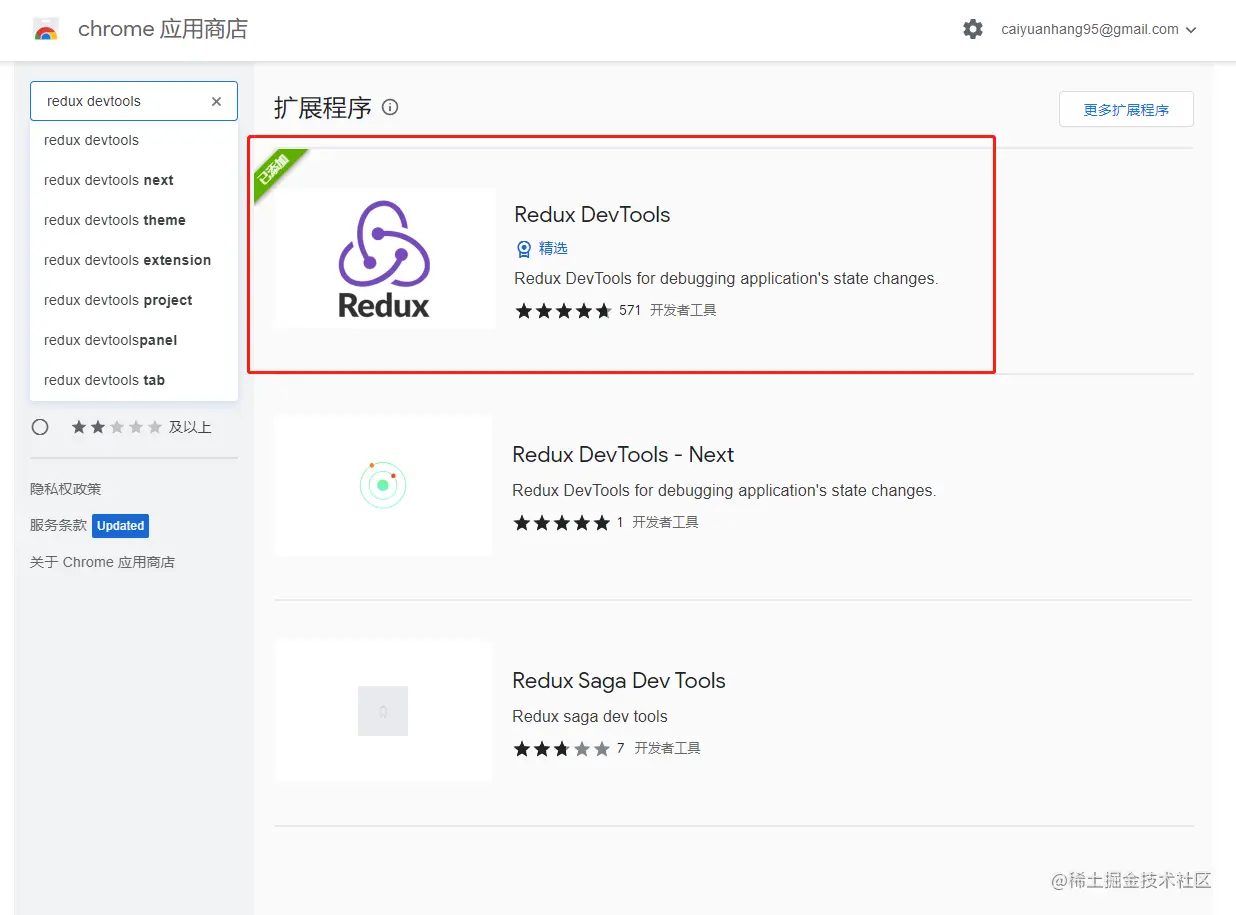Select the 2 stars 及以上 rating radio
This screenshot has height=915, width=1236.
click(x=40, y=427)
